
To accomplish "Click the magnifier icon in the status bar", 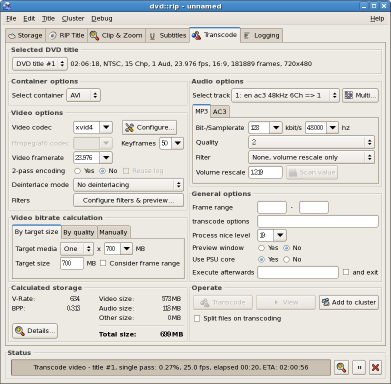I will [341, 368].
